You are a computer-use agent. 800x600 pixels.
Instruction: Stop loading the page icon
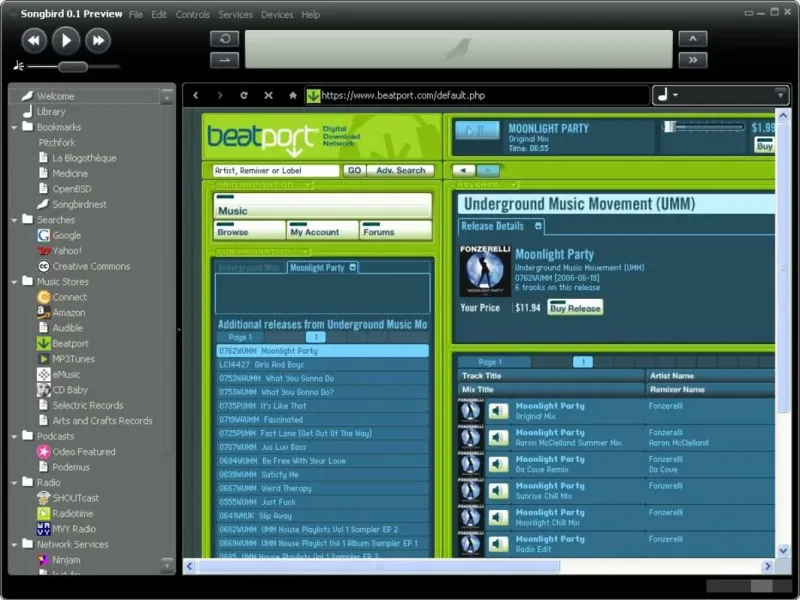268,95
